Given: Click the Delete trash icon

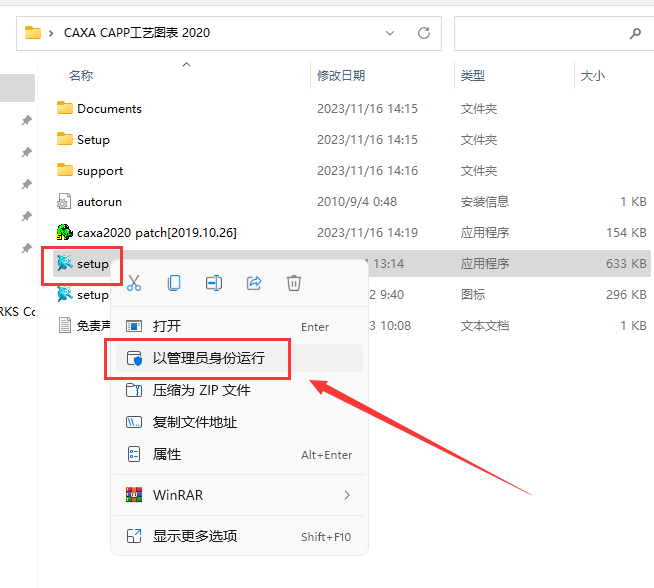Looking at the screenshot, I should [294, 283].
